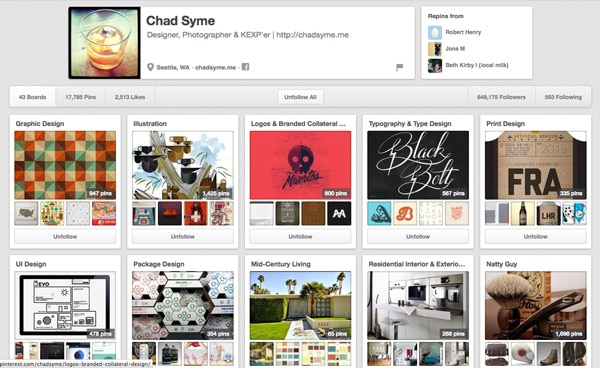Select the USA map thumbnail in Graphic Design

(x=26, y=213)
